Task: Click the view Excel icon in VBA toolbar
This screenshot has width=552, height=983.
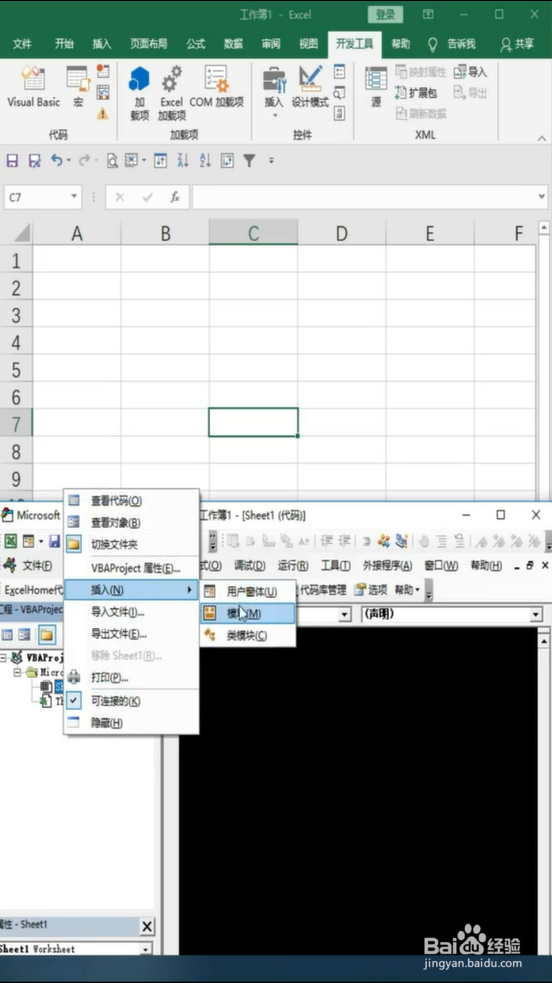Action: (11, 540)
